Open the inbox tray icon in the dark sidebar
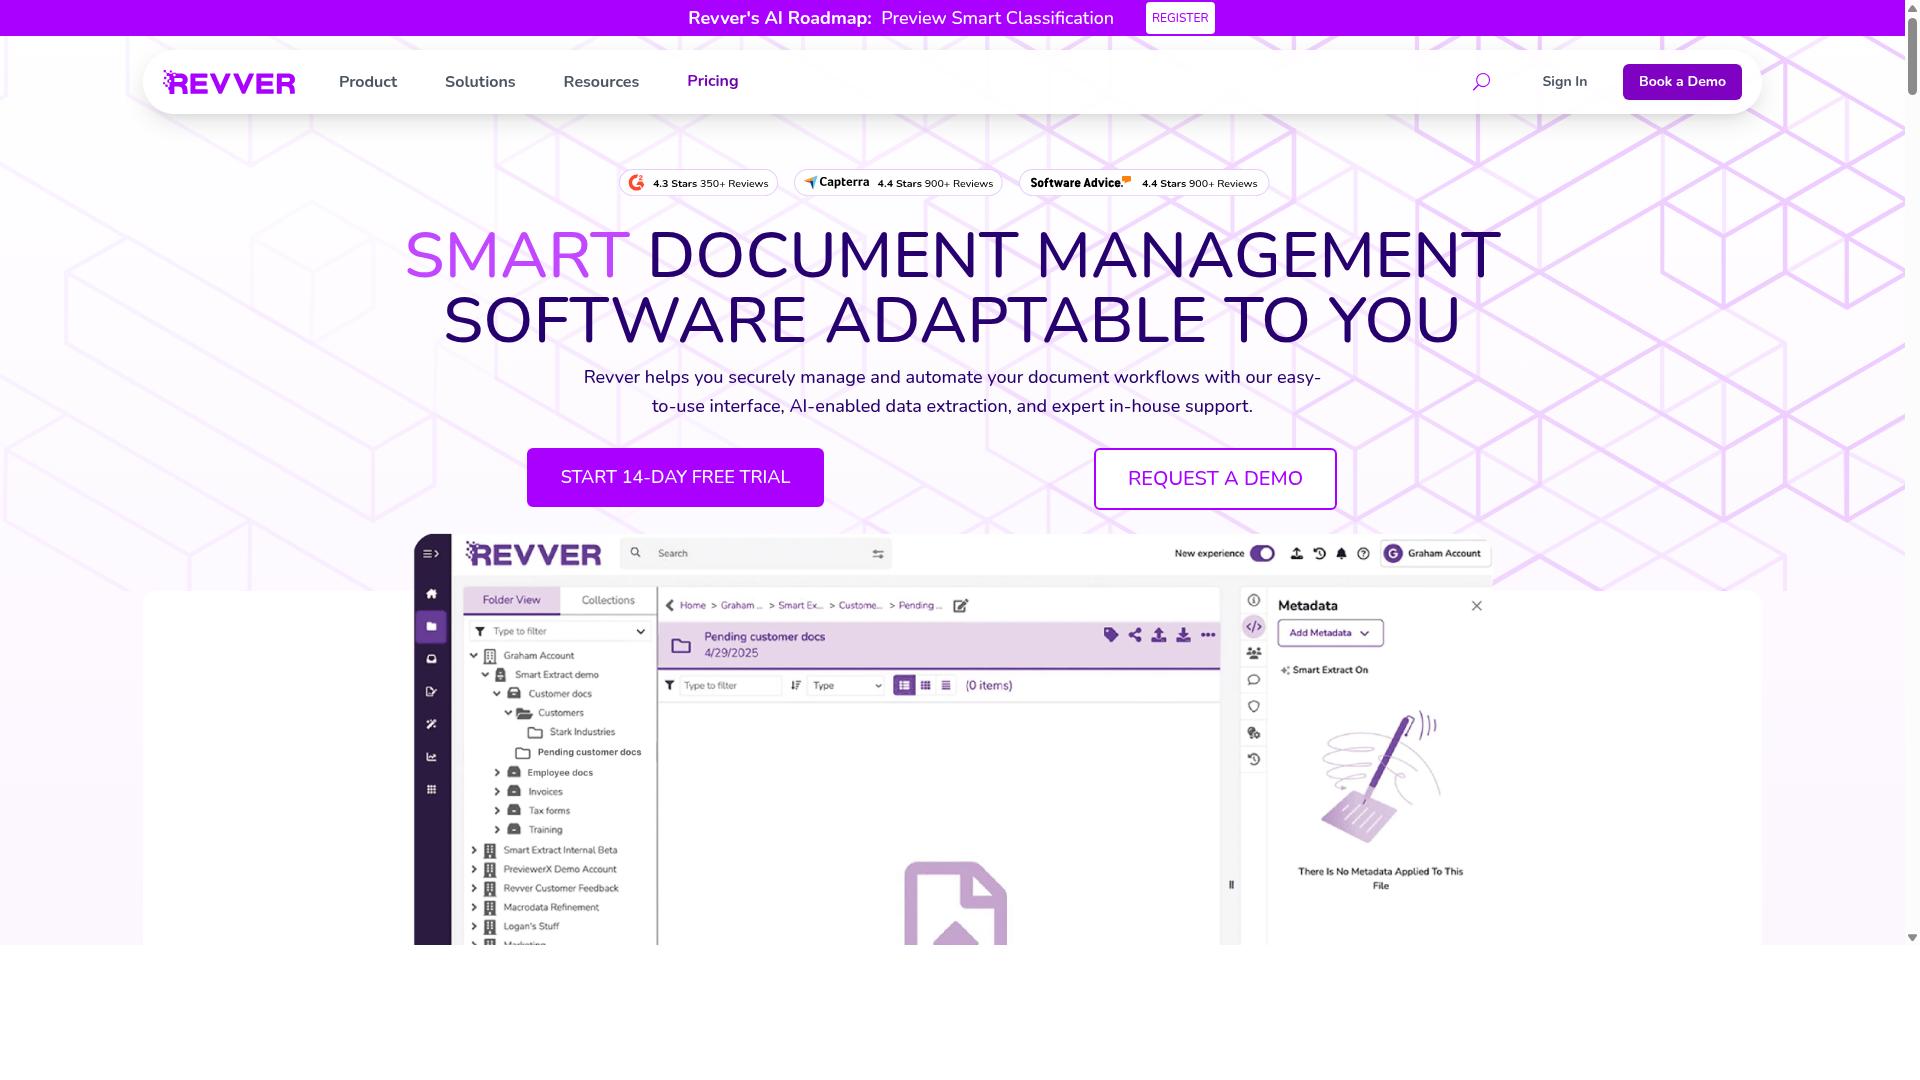This screenshot has height=1080, width=1920. [x=431, y=659]
